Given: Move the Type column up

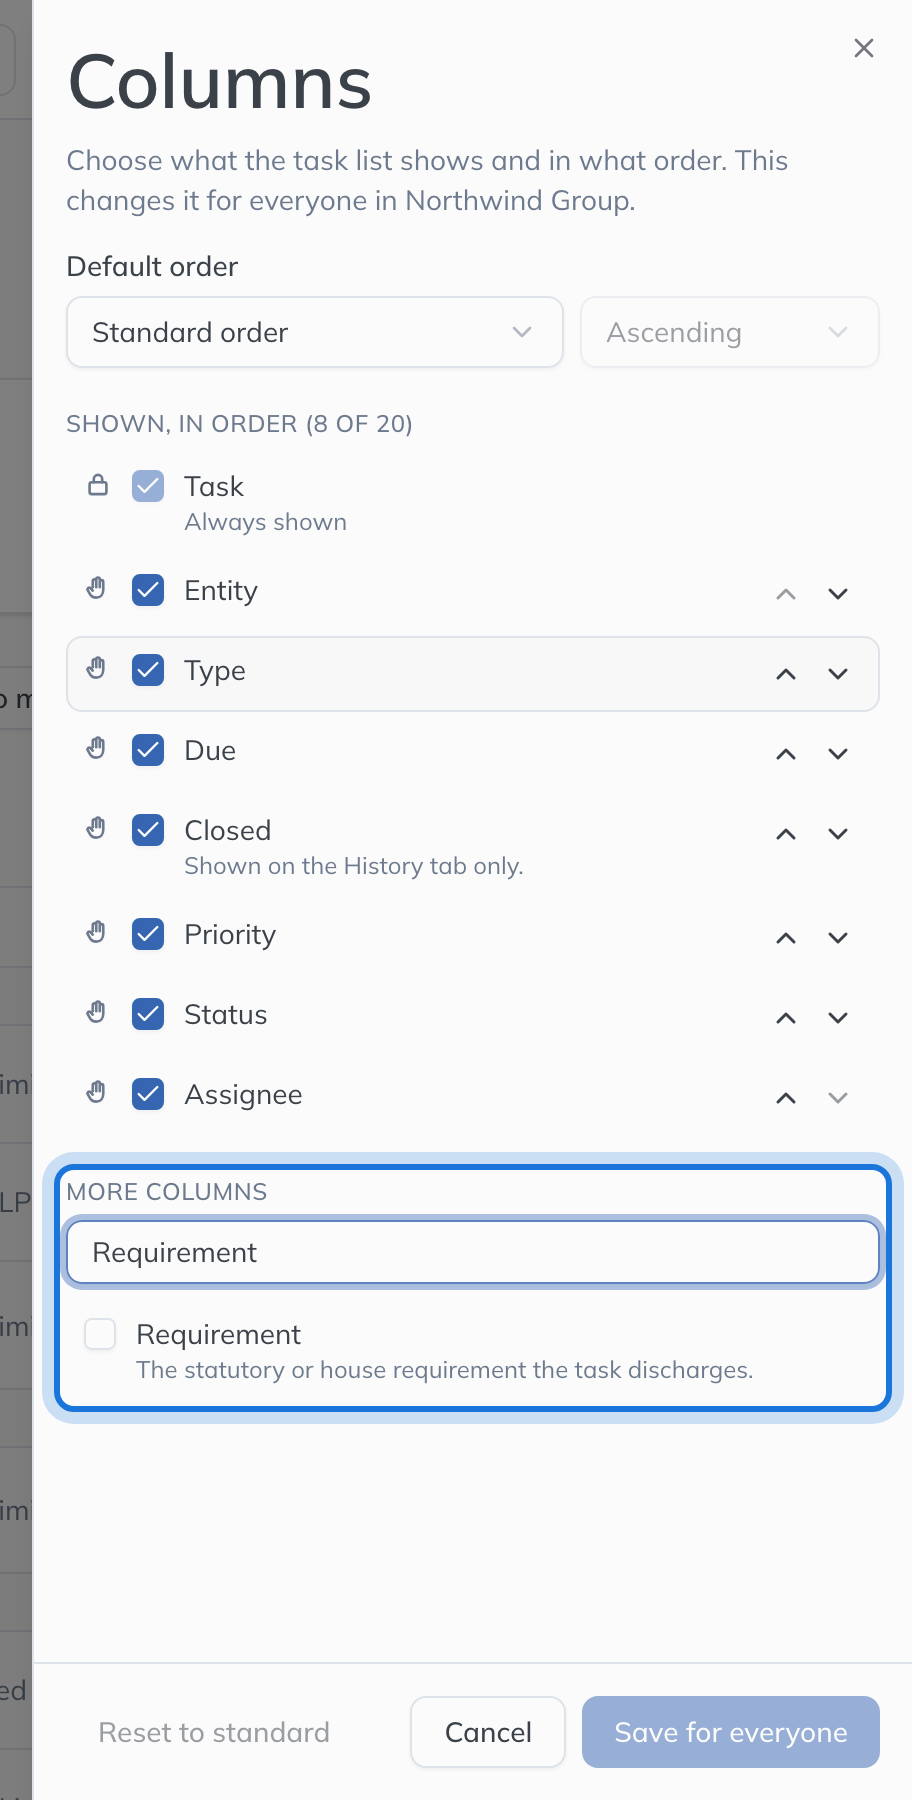Looking at the screenshot, I should [786, 674].
